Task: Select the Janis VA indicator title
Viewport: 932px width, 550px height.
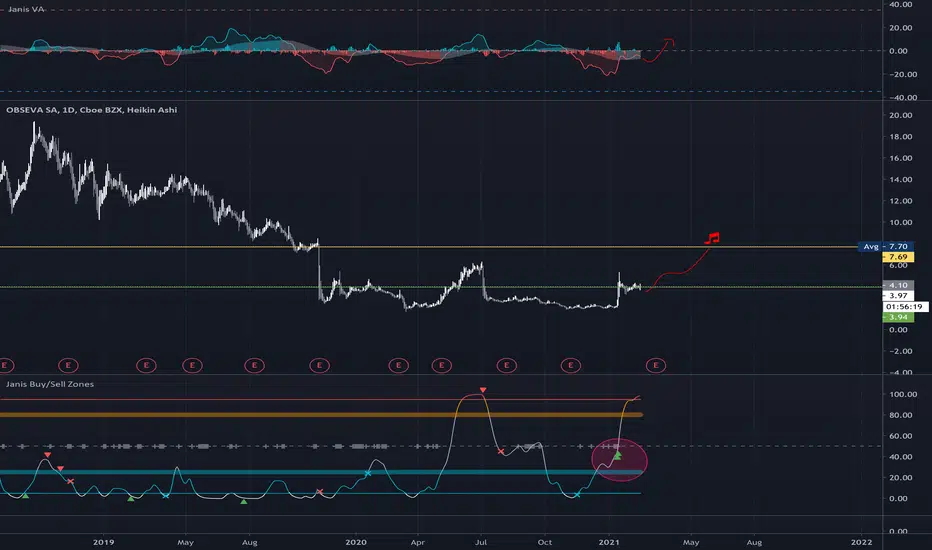Action: pos(26,10)
